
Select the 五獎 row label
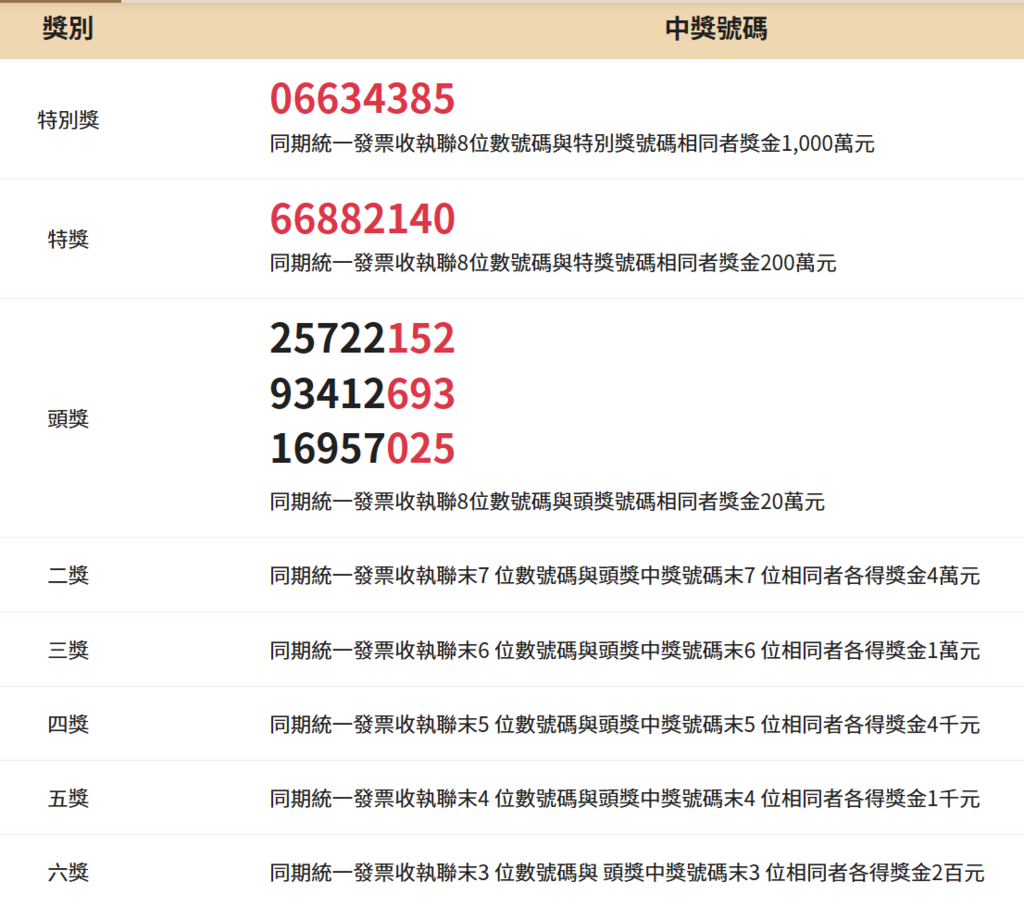[68, 798]
